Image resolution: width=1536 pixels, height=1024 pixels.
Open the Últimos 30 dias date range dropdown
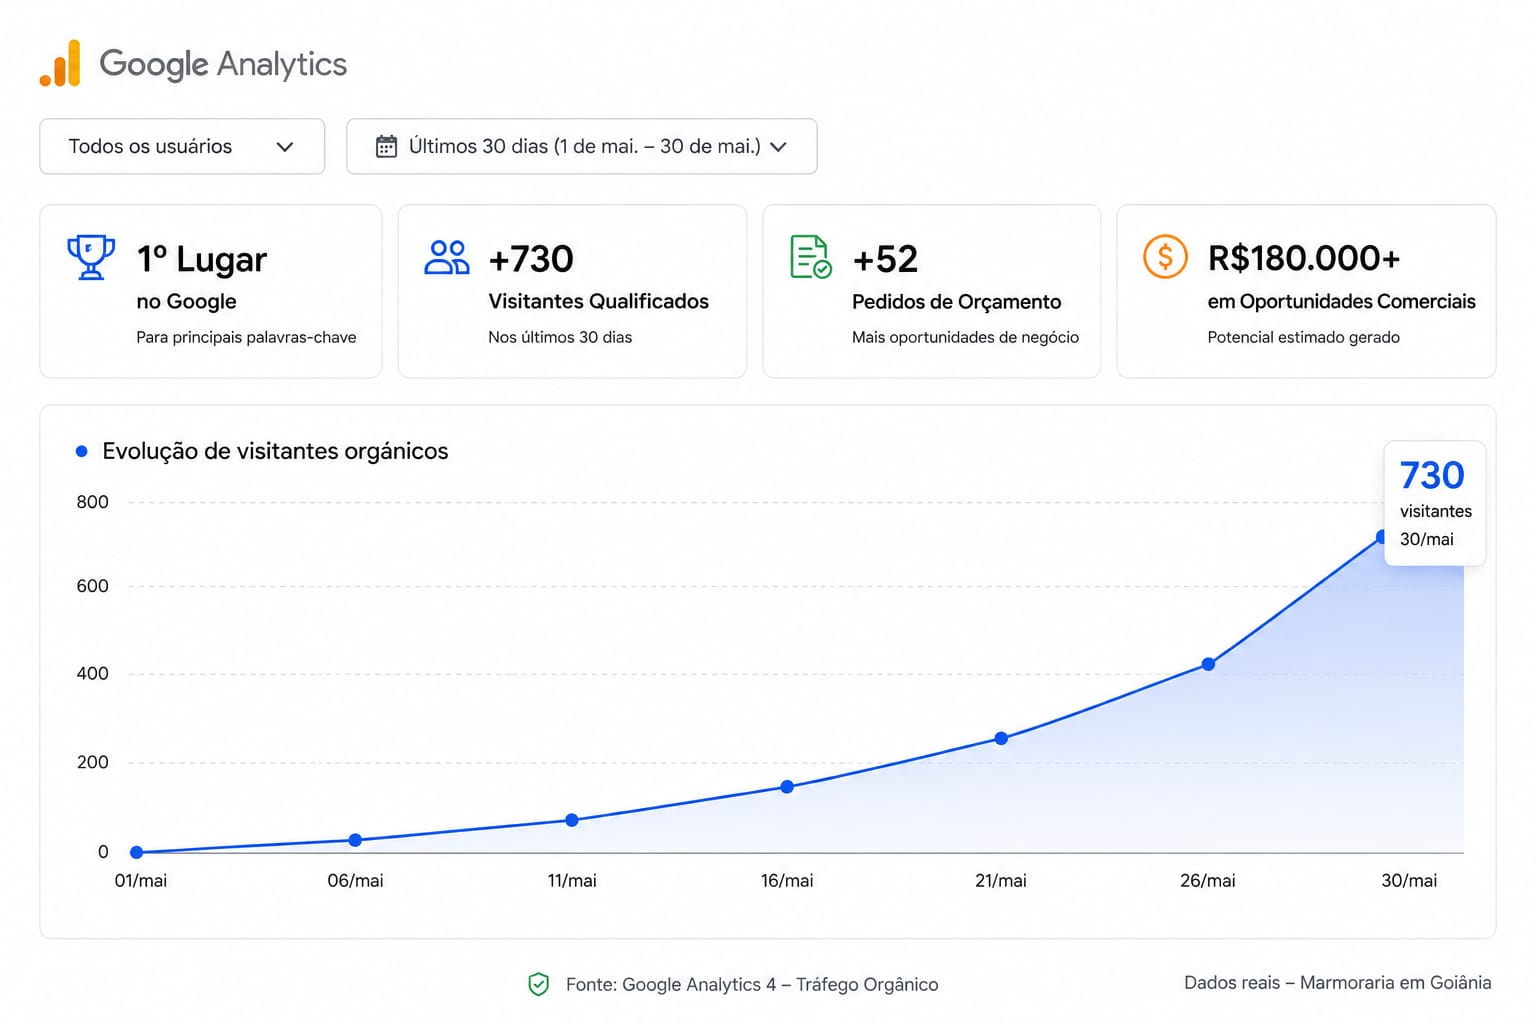tap(581, 146)
